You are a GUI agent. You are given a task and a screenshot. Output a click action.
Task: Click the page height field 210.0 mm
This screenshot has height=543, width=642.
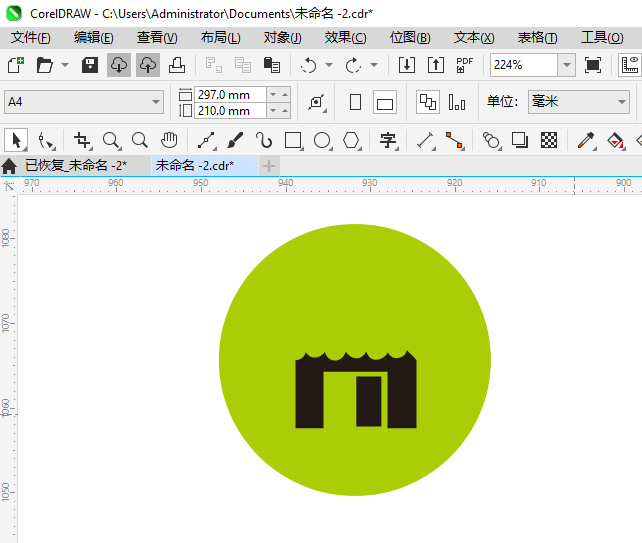(x=231, y=111)
